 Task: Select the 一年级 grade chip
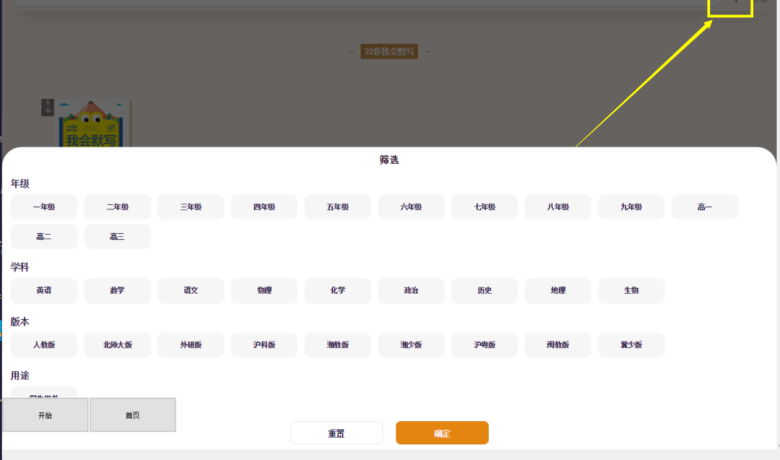[44, 207]
